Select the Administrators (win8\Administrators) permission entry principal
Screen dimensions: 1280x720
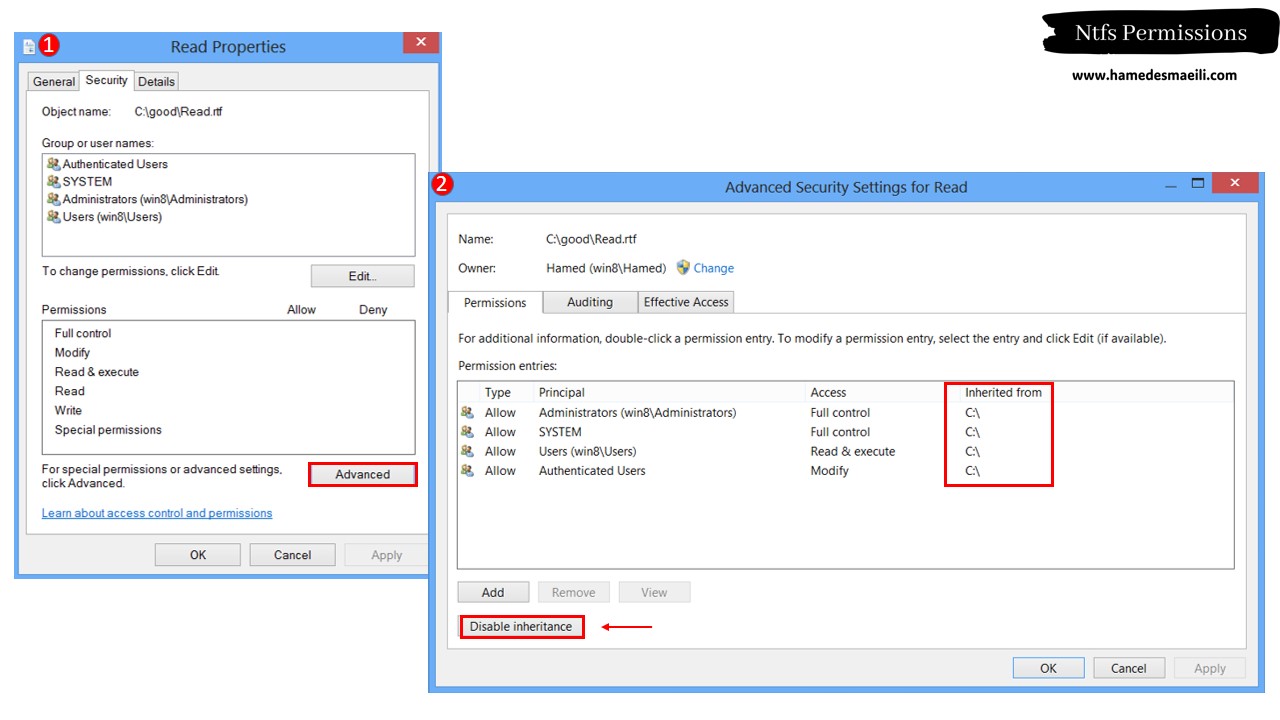tap(637, 413)
